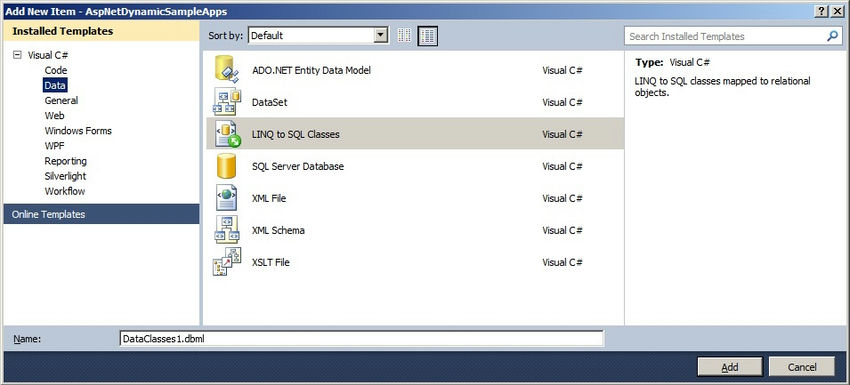Click the Cancel button
This screenshot has height=385, width=850.
tap(802, 367)
